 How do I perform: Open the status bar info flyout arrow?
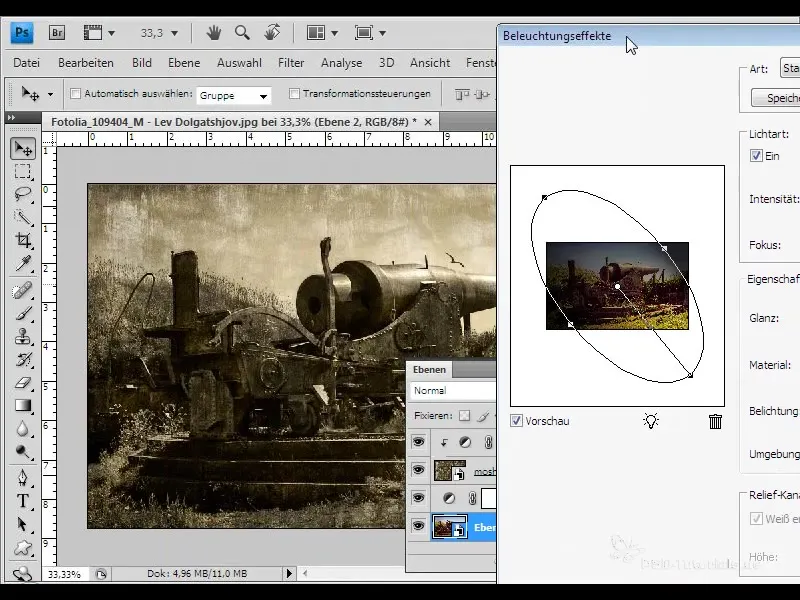tap(289, 573)
